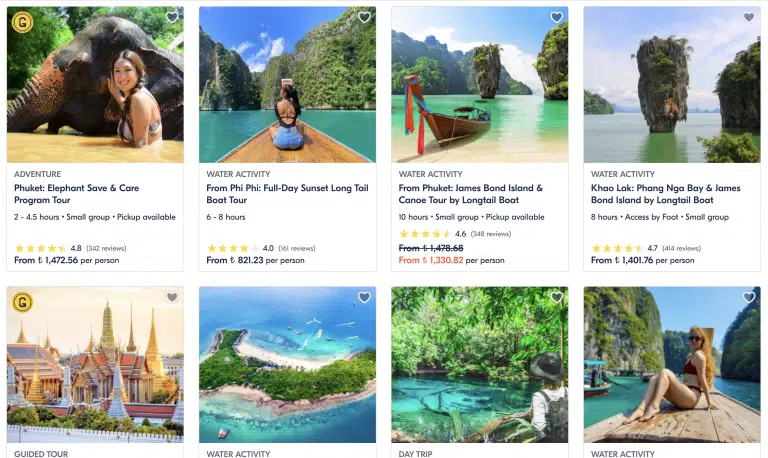This screenshot has height=458, width=768.
Task: Favorite the Elephant Save & Care tour heart
Action: (172, 17)
